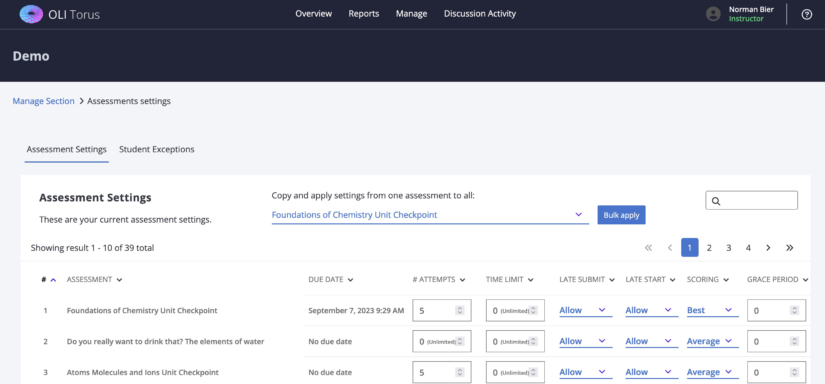
Task: Open Late Submit dropdown for Atoms Molecules row
Action: click(x=586, y=372)
